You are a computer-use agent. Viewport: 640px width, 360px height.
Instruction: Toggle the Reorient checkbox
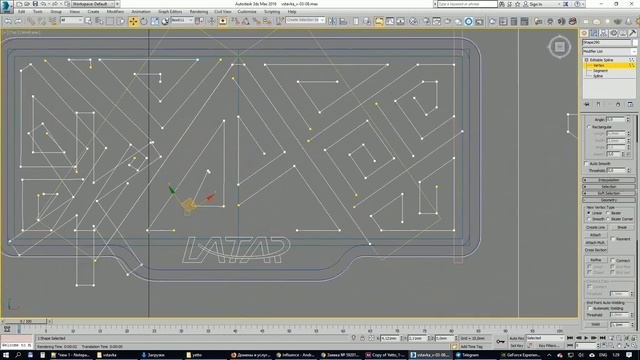pos(613,239)
